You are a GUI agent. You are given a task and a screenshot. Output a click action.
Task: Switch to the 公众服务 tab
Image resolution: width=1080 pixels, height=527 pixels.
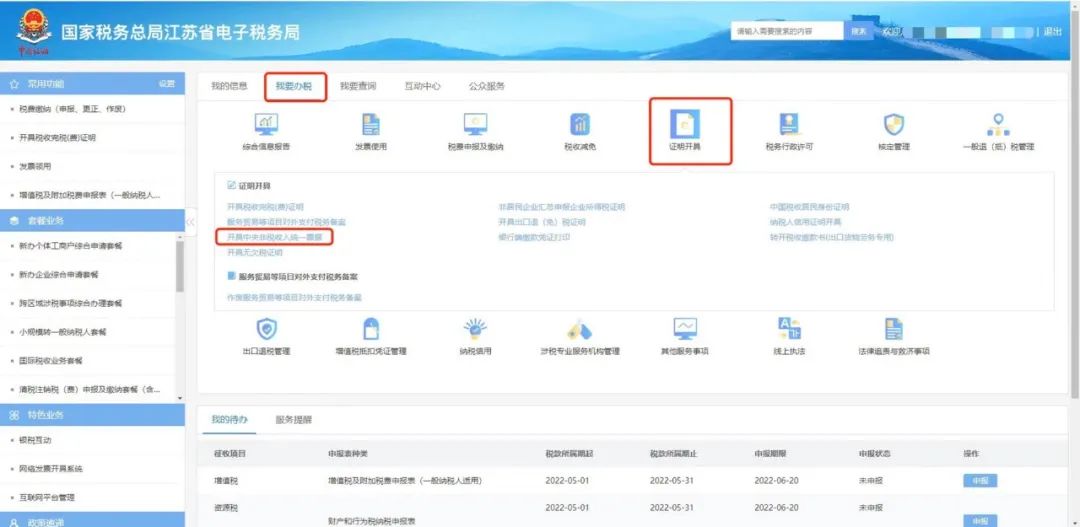(487, 86)
